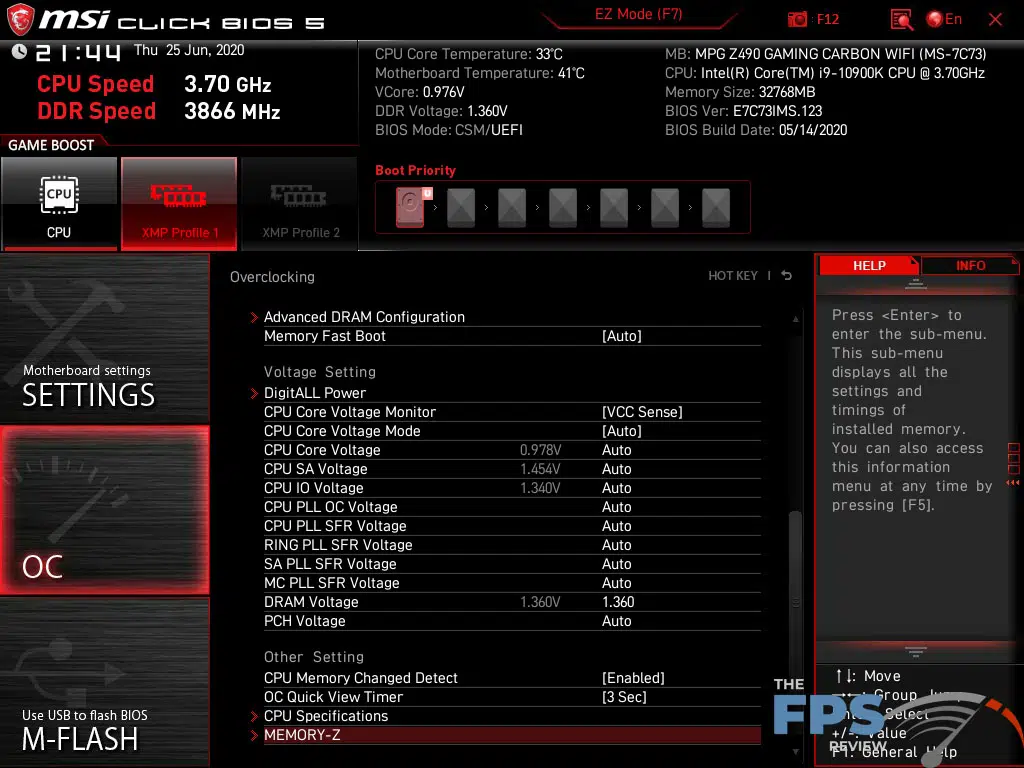Click the BIOS Ver E7C73IMS.123 text

point(743,111)
